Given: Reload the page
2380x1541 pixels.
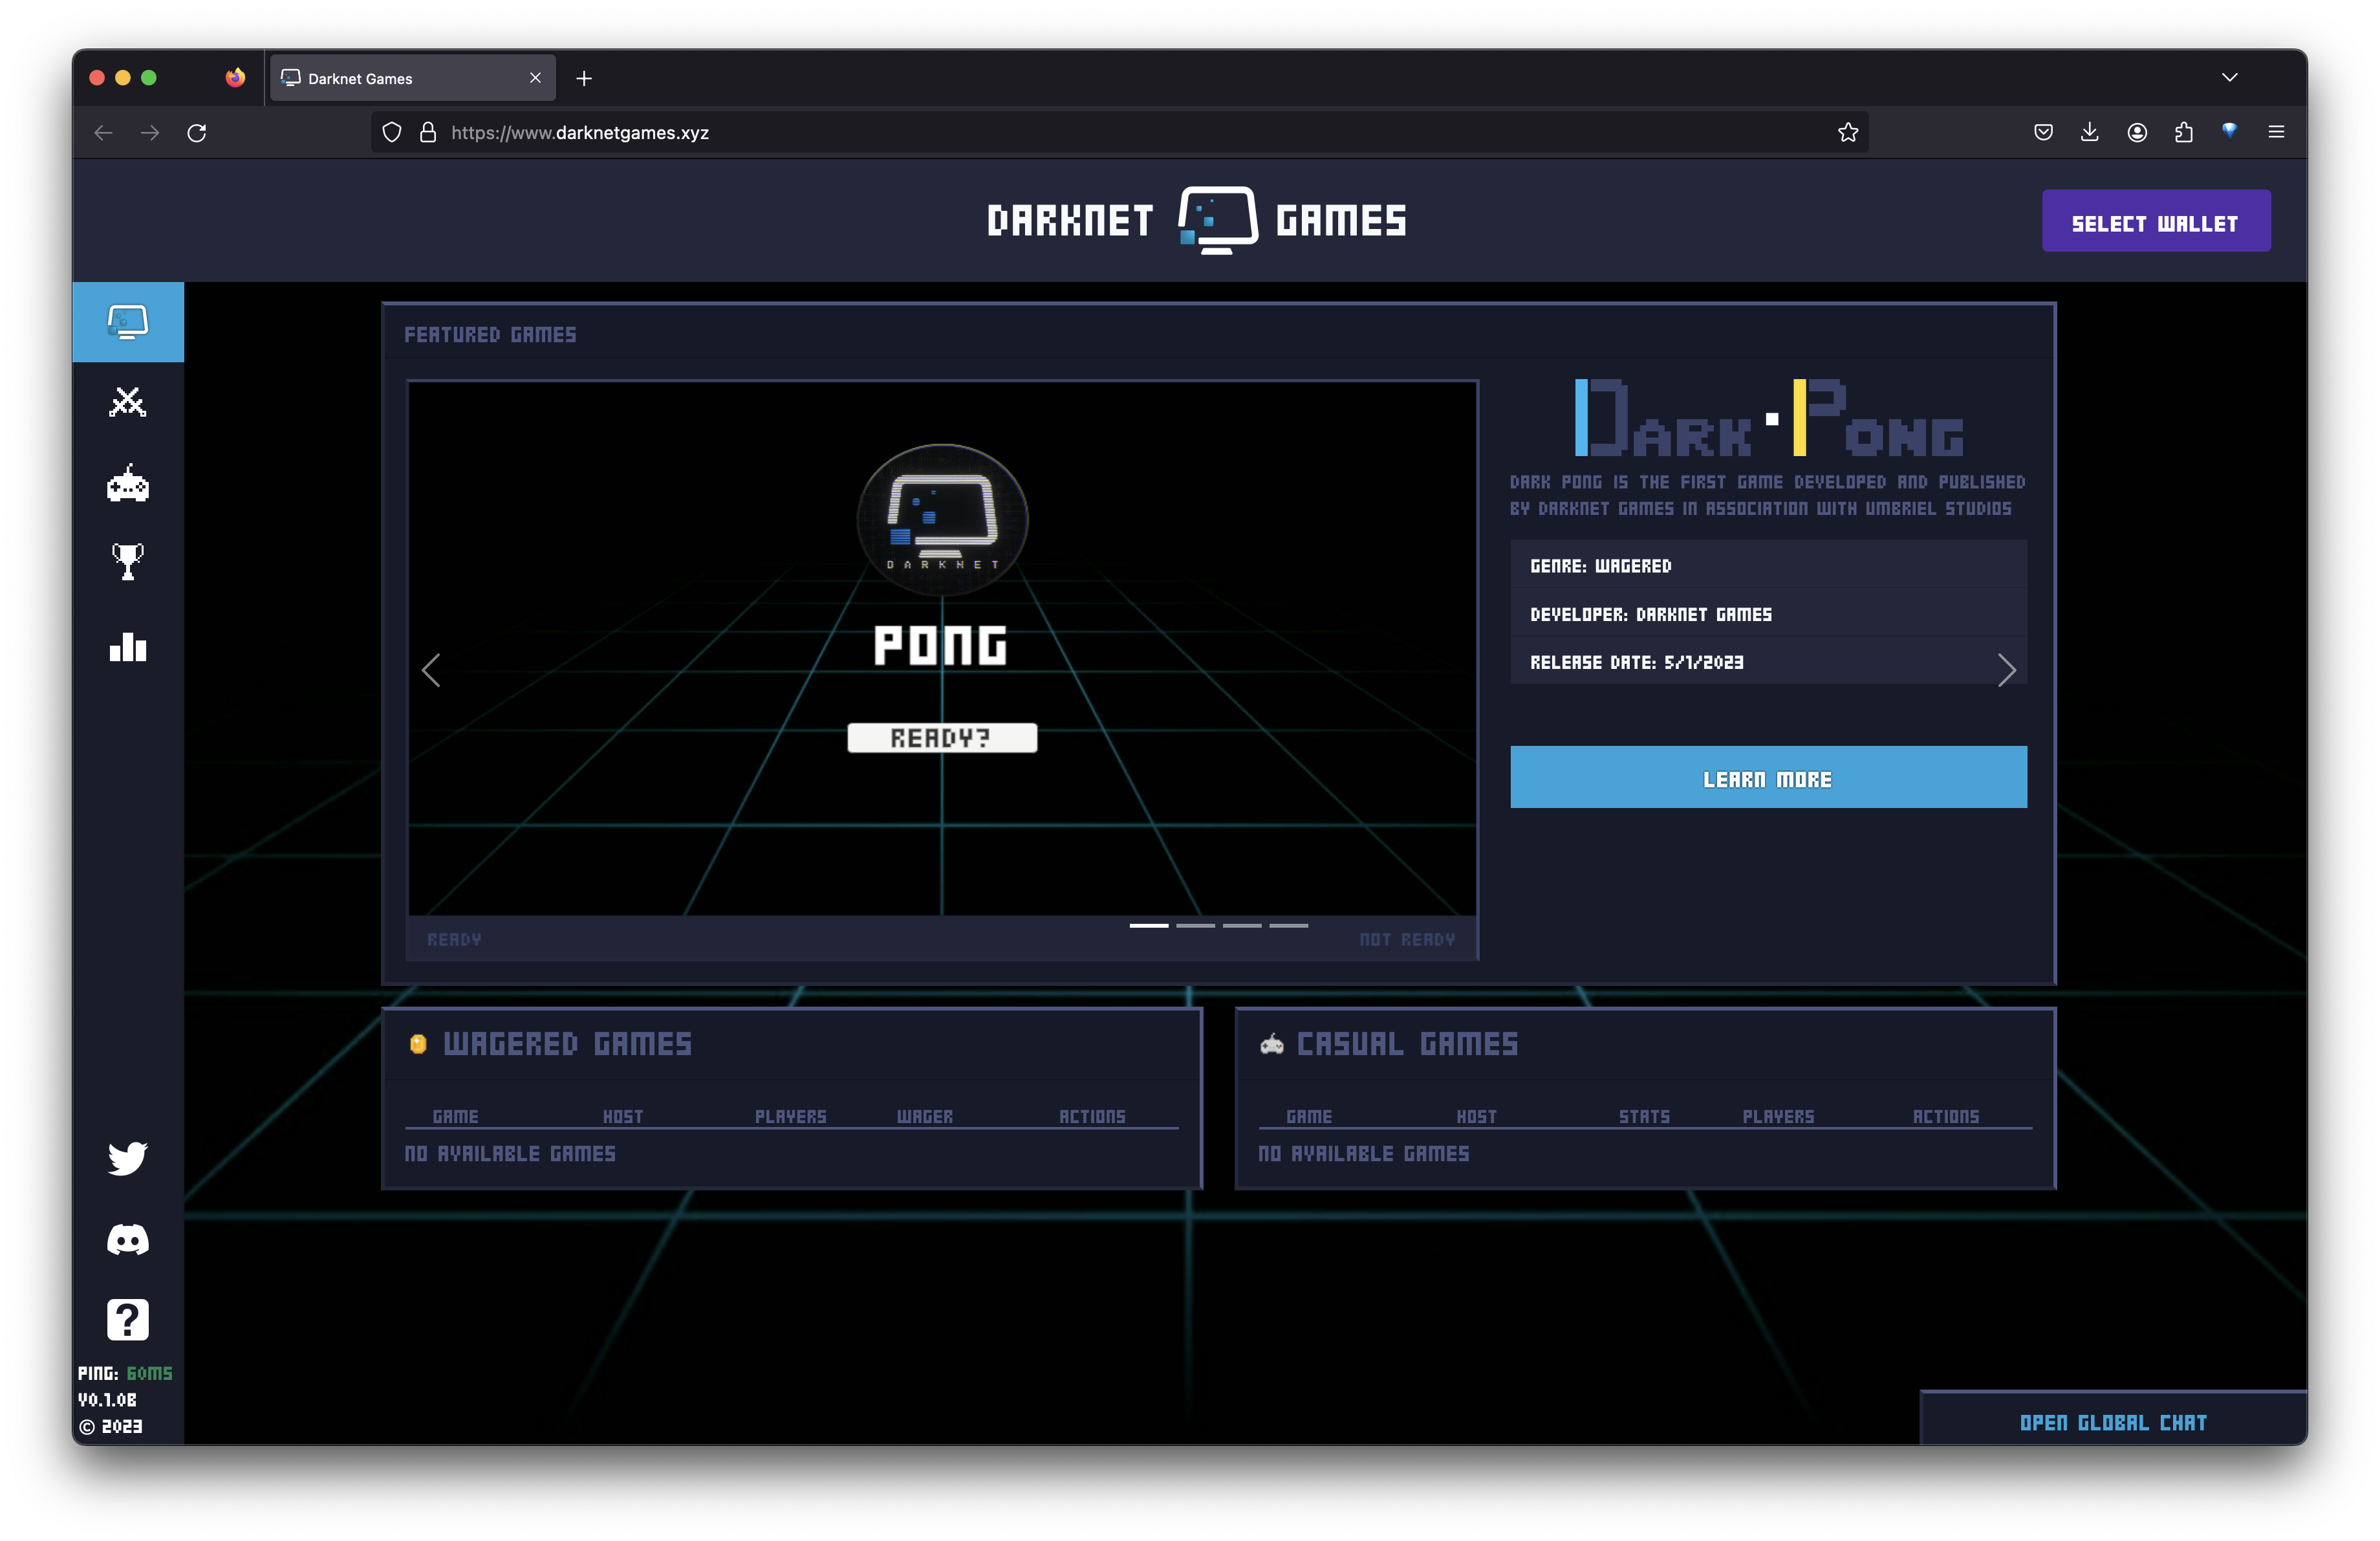Looking at the screenshot, I should click(197, 133).
